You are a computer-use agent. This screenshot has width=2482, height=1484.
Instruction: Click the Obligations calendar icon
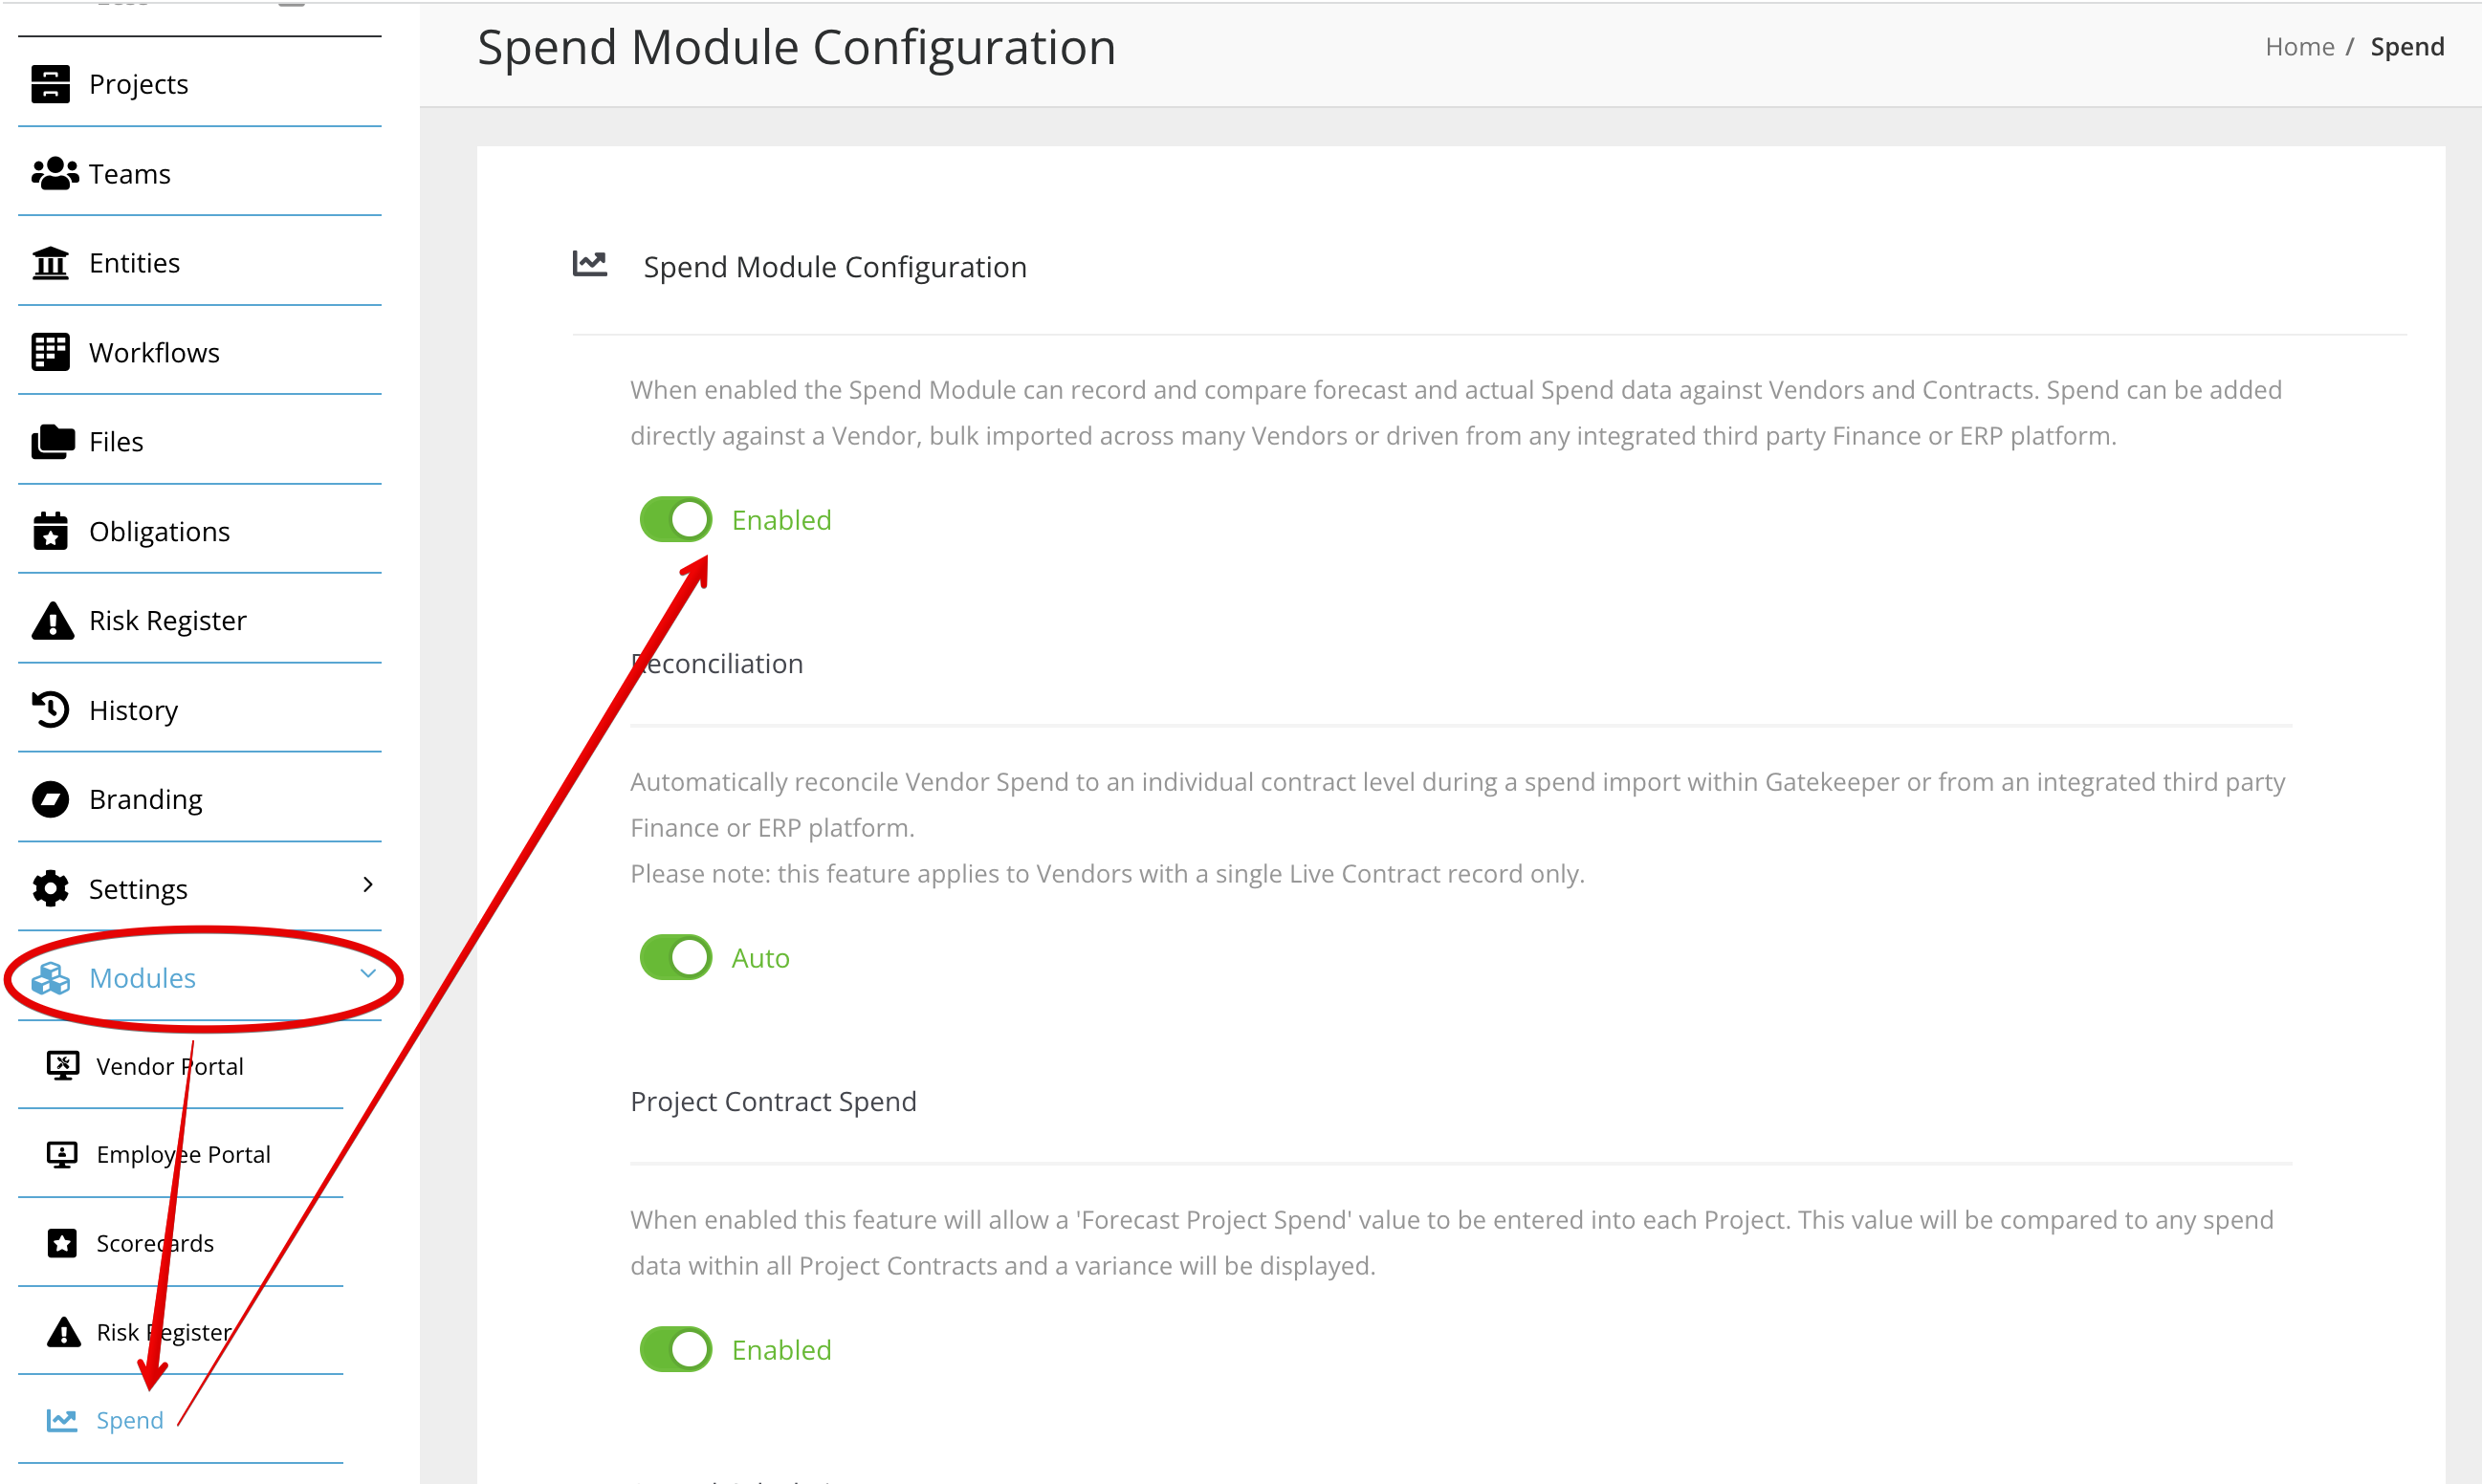click(50, 531)
